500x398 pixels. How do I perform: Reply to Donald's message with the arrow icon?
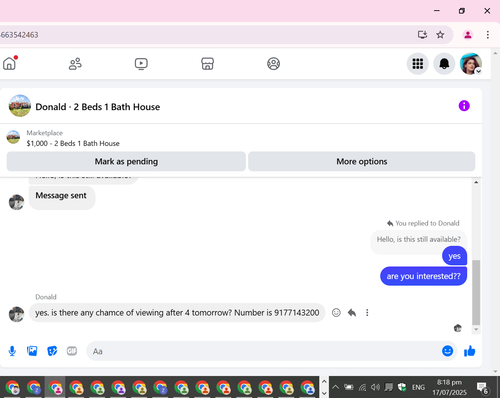tap(352, 313)
